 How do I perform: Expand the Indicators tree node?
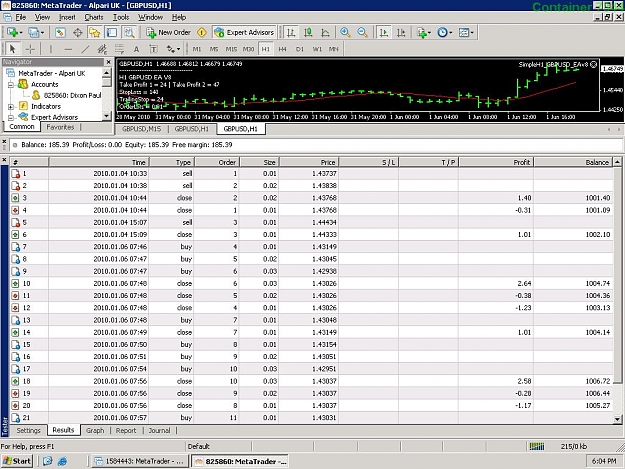[x=11, y=106]
